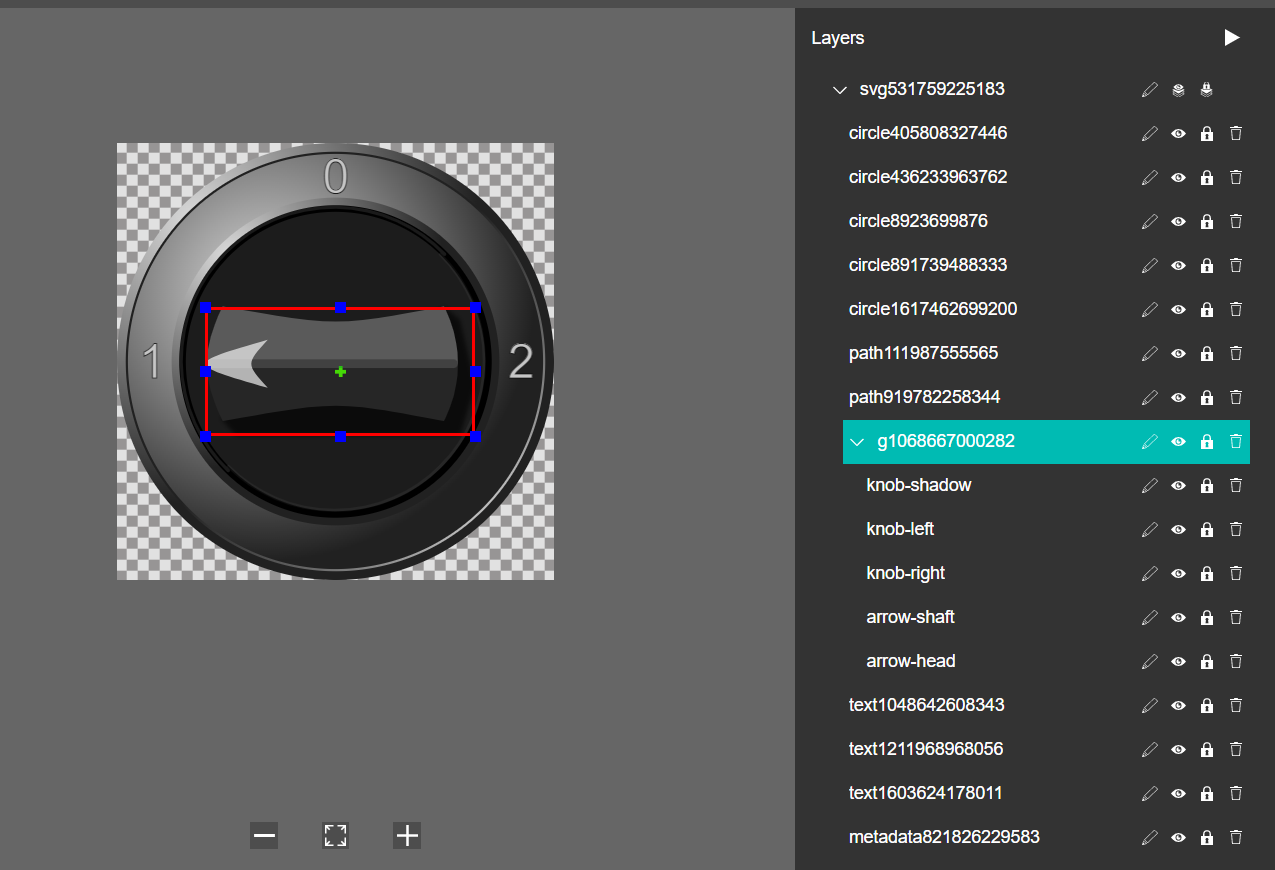Toggle visibility of all layers in svg531759225183

click(x=1178, y=90)
